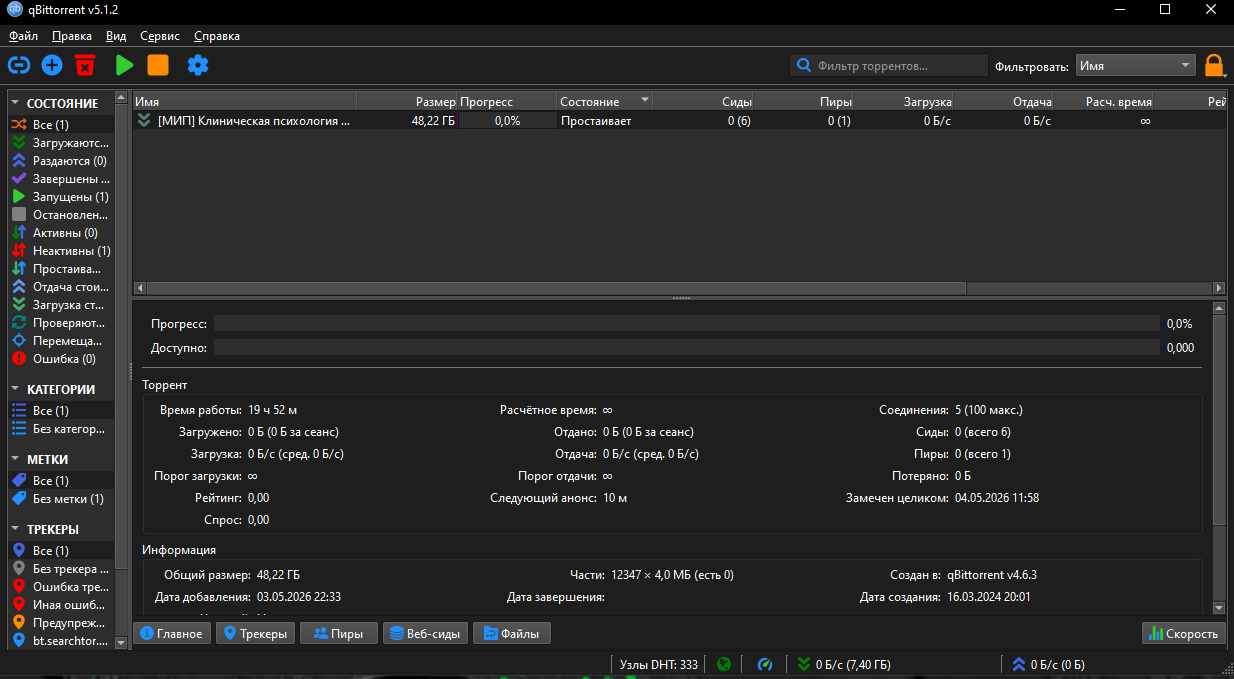Select the 'Активны (0)' status filter
Screen dimensions: 1234x679
tap(62, 233)
